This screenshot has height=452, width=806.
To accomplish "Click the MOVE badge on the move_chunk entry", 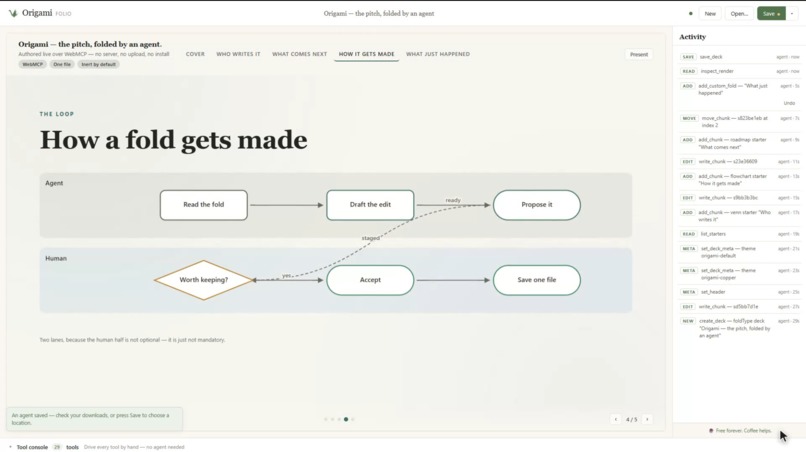I will [689, 118].
